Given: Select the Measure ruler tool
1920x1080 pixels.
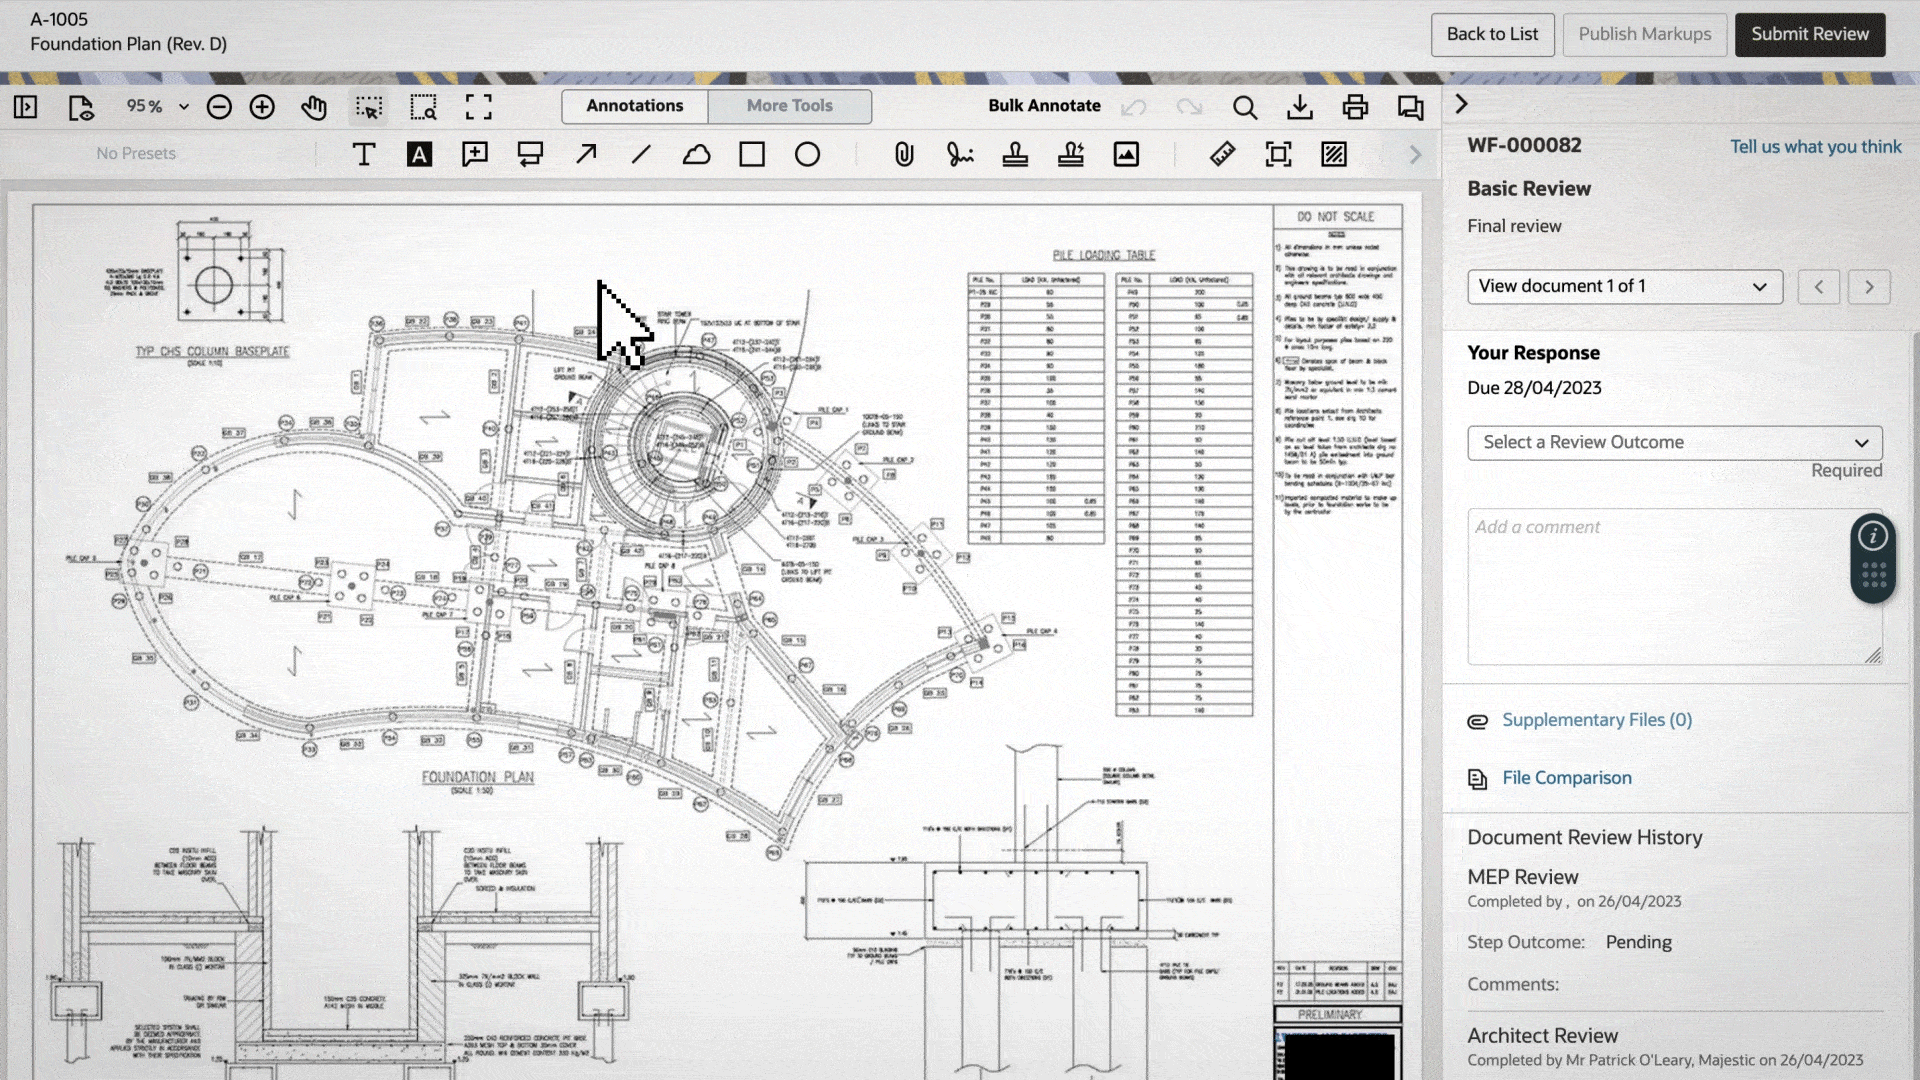Looking at the screenshot, I should (x=1222, y=154).
